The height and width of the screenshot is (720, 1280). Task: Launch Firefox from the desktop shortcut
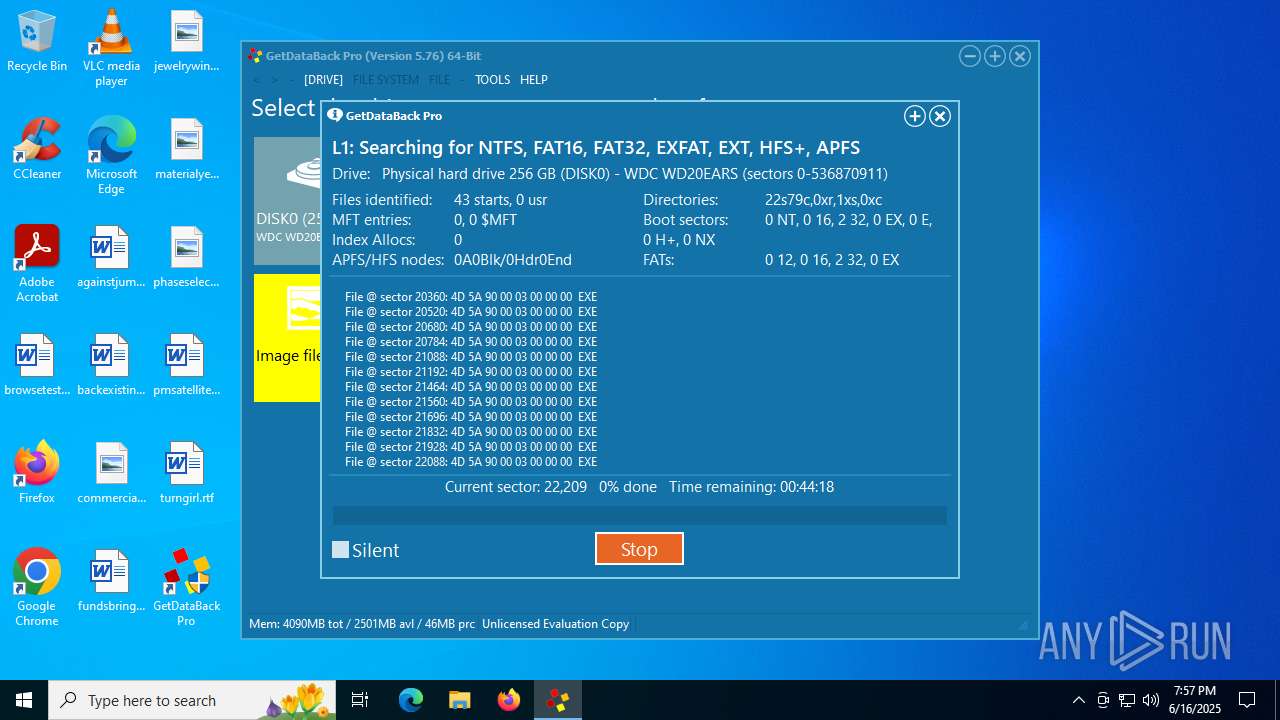(37, 473)
